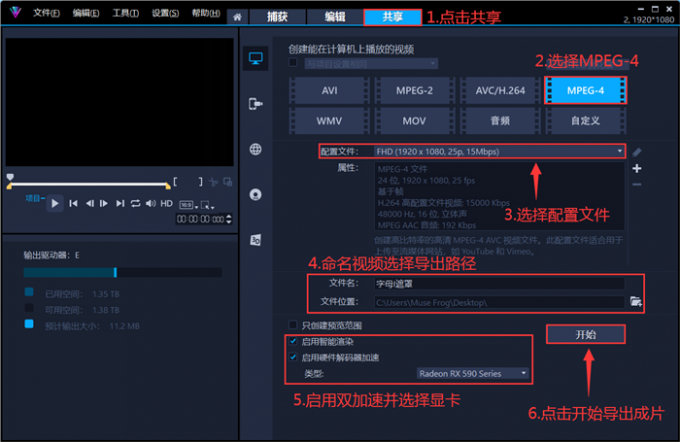The height and width of the screenshot is (442, 680).
Task: Remove profile with the minus icon
Action: pos(637,185)
